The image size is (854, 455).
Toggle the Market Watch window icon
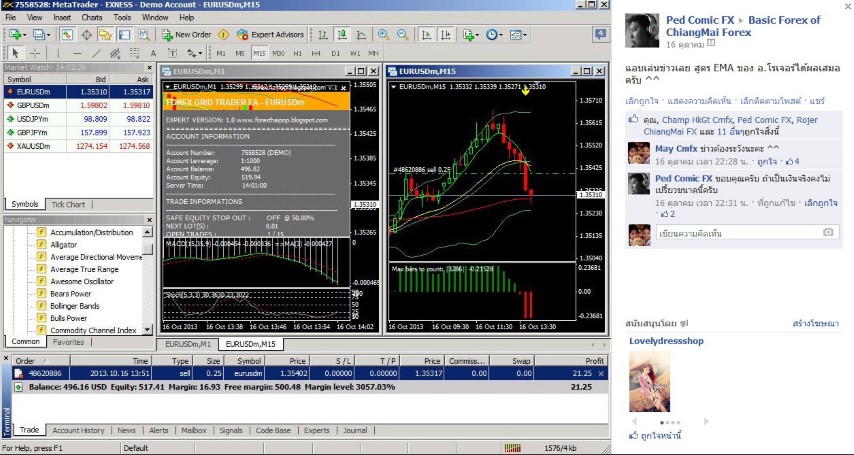[67, 34]
